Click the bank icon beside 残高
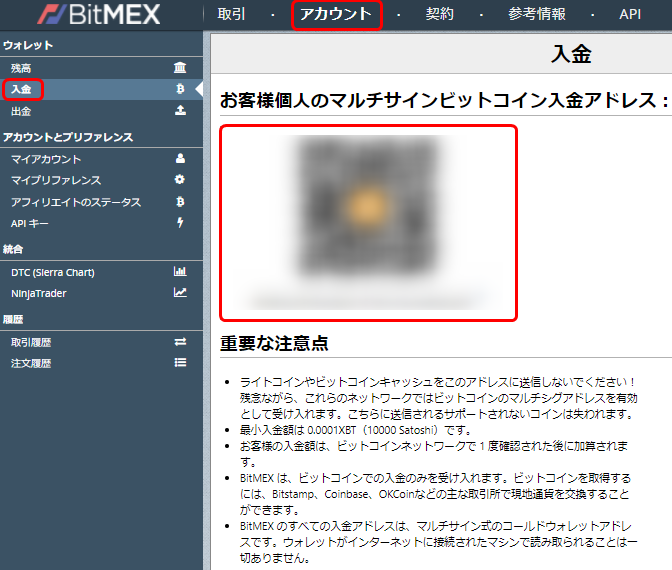 point(180,67)
